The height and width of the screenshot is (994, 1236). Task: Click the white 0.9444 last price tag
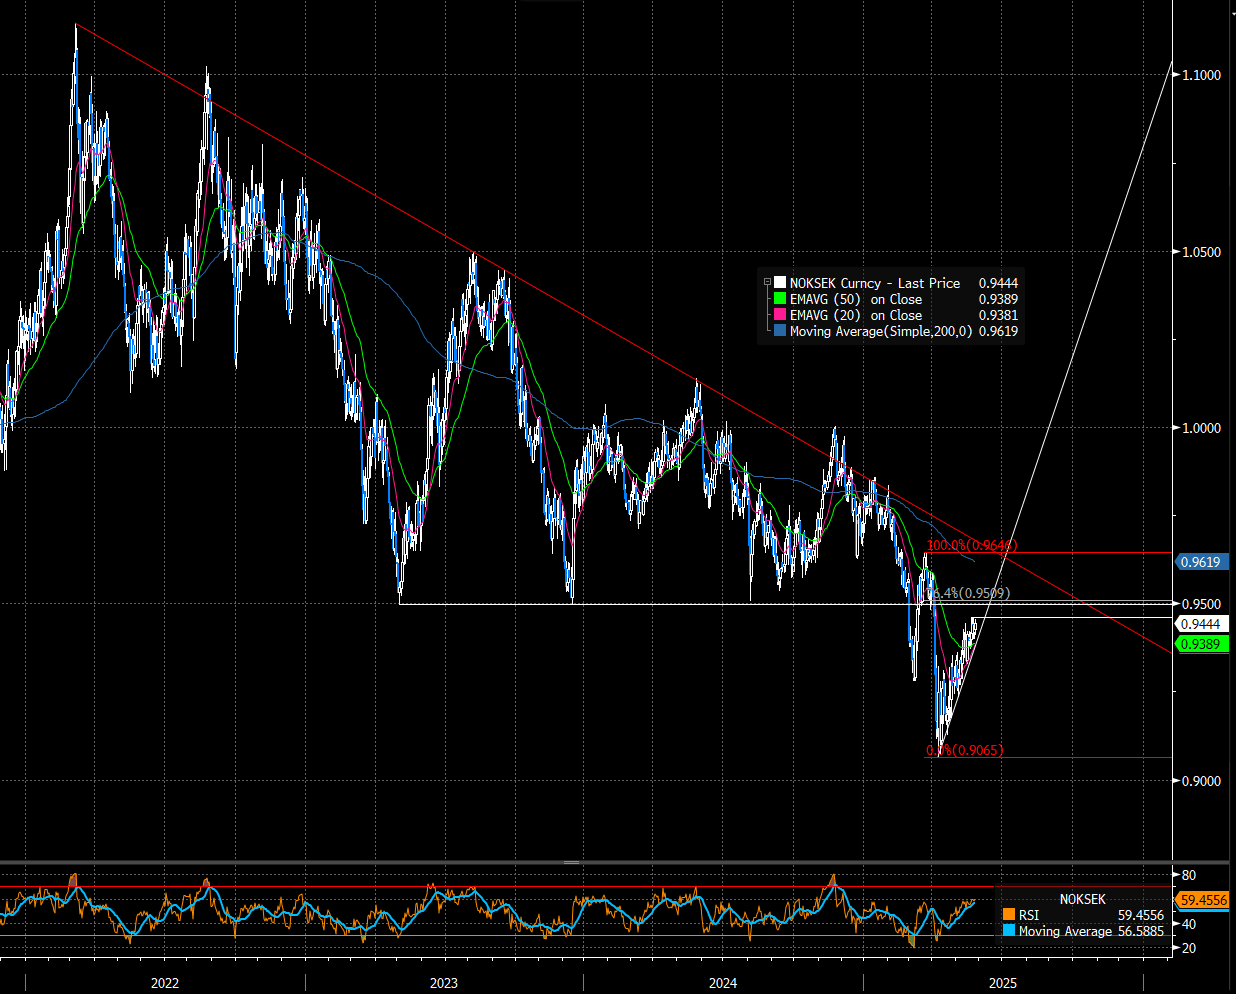point(1201,624)
